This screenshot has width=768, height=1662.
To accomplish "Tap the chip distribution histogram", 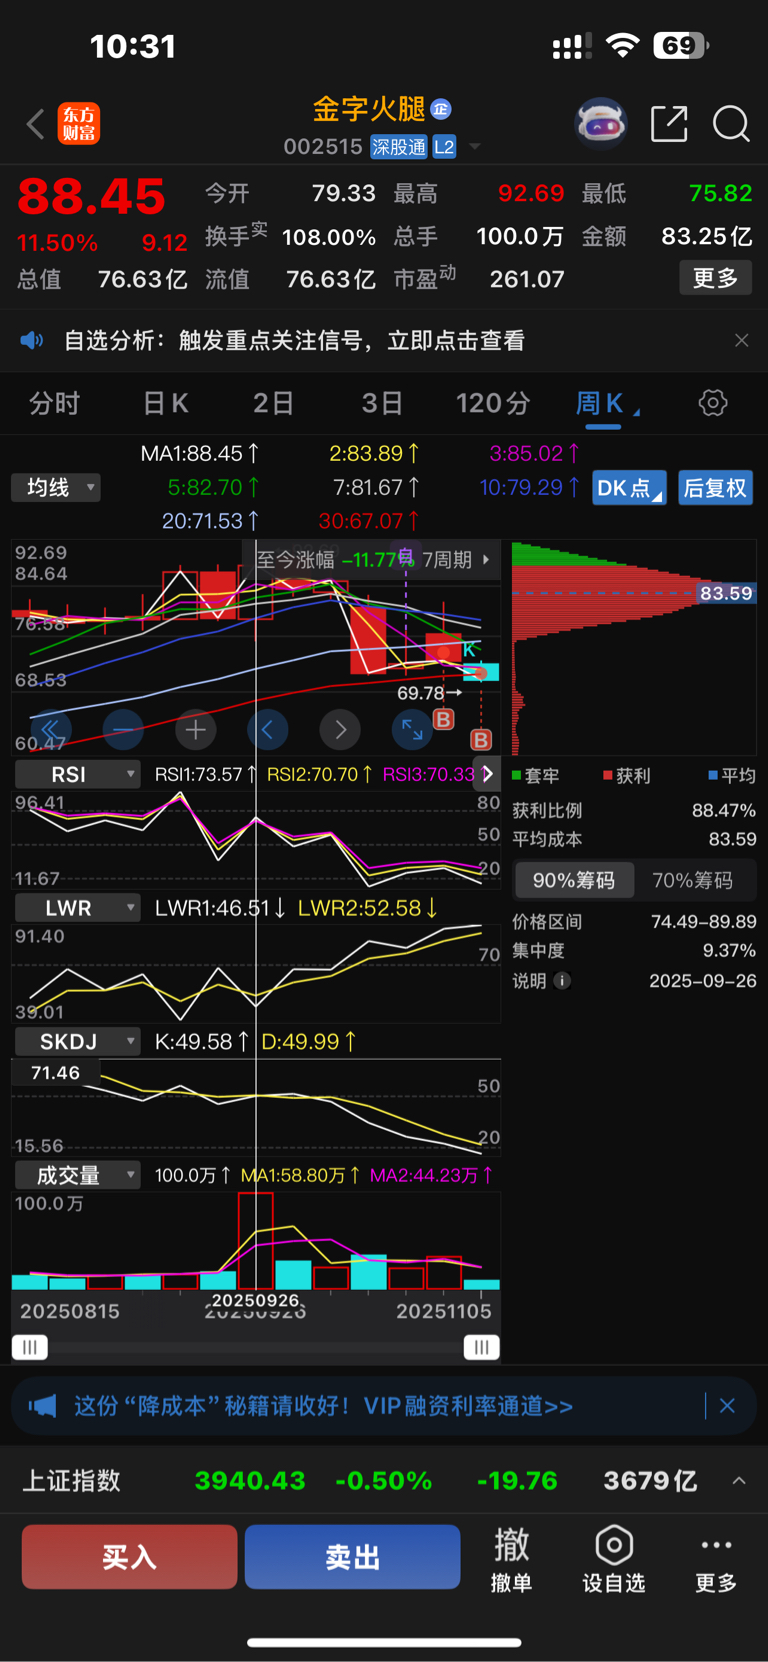I will [x=634, y=648].
